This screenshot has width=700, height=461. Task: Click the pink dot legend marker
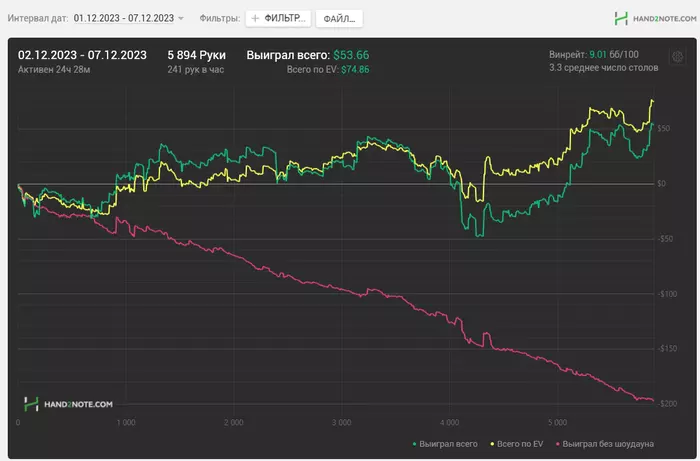coord(558,444)
